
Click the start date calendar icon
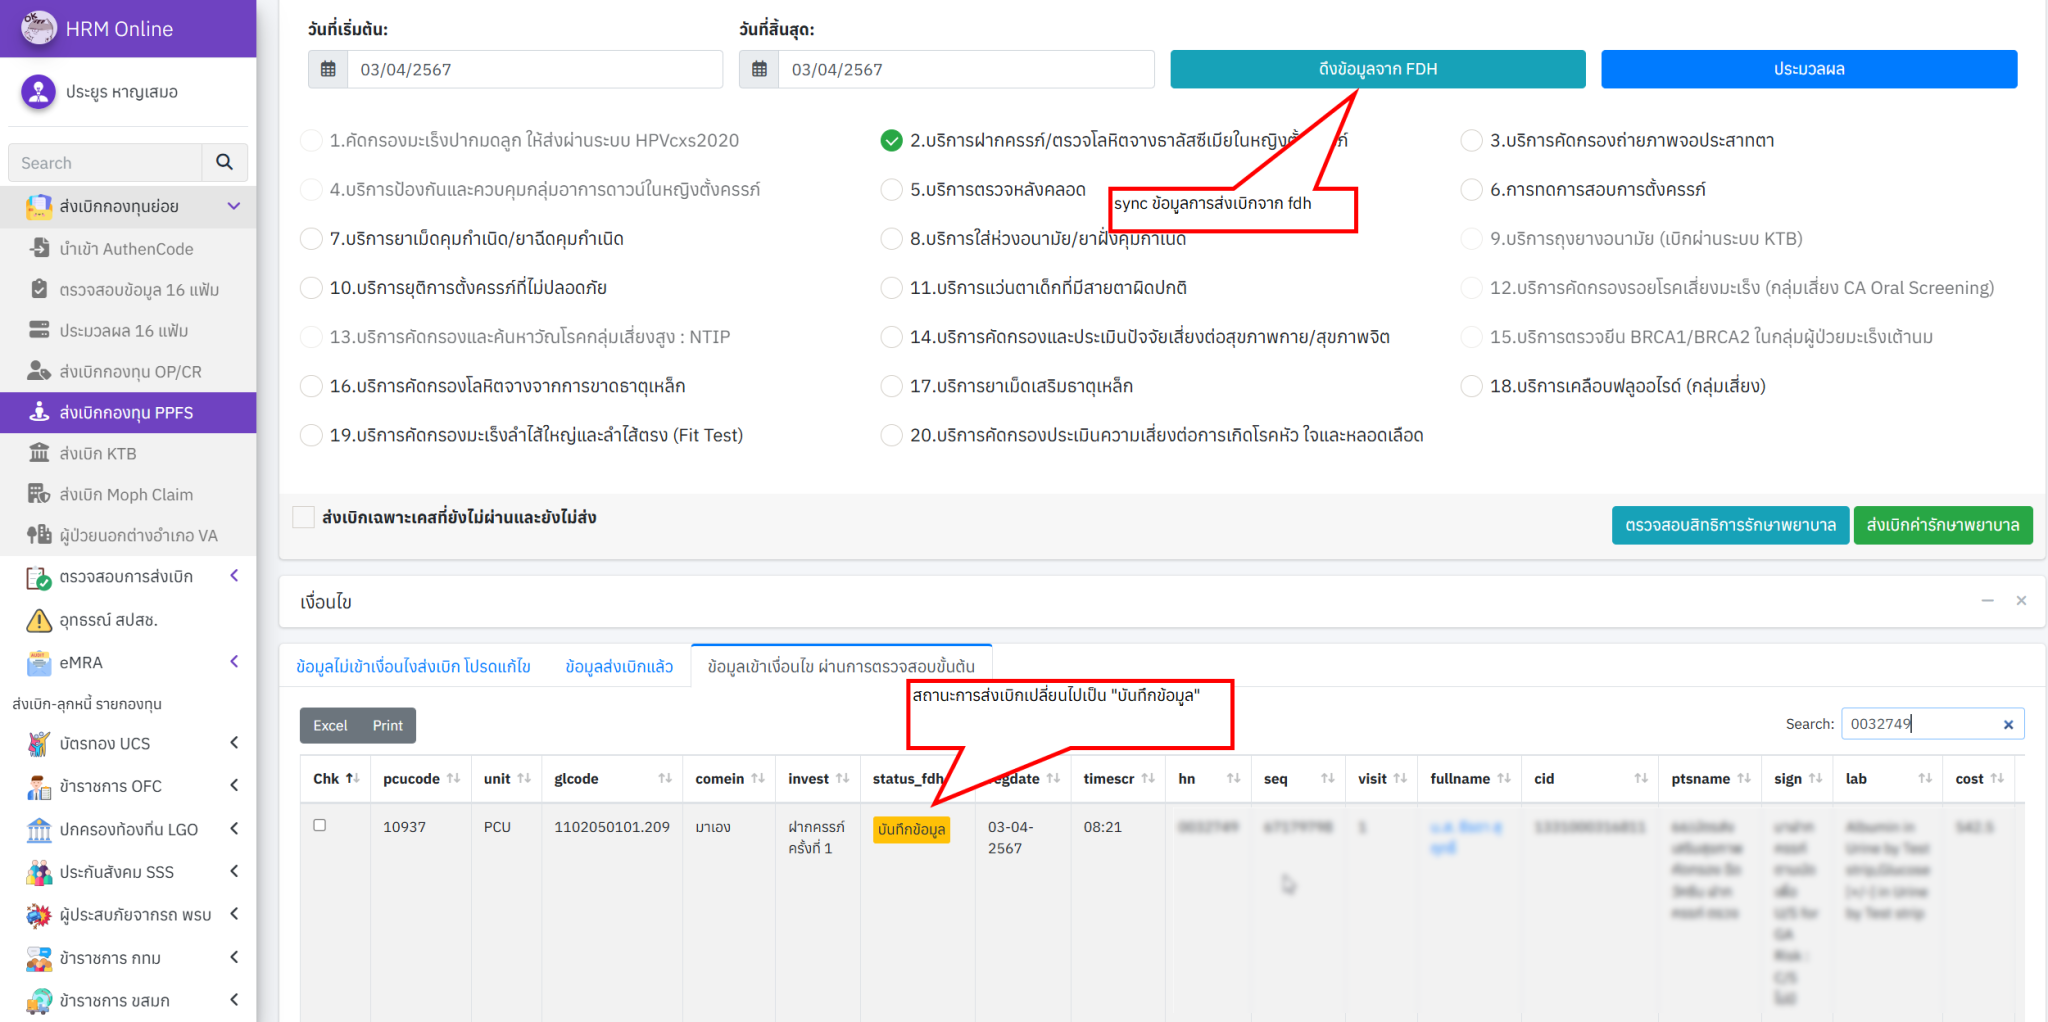[x=328, y=69]
